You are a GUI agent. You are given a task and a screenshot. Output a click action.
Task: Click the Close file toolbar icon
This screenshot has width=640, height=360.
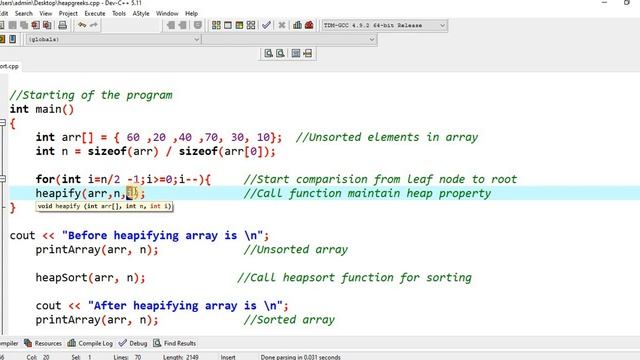pos(36,25)
